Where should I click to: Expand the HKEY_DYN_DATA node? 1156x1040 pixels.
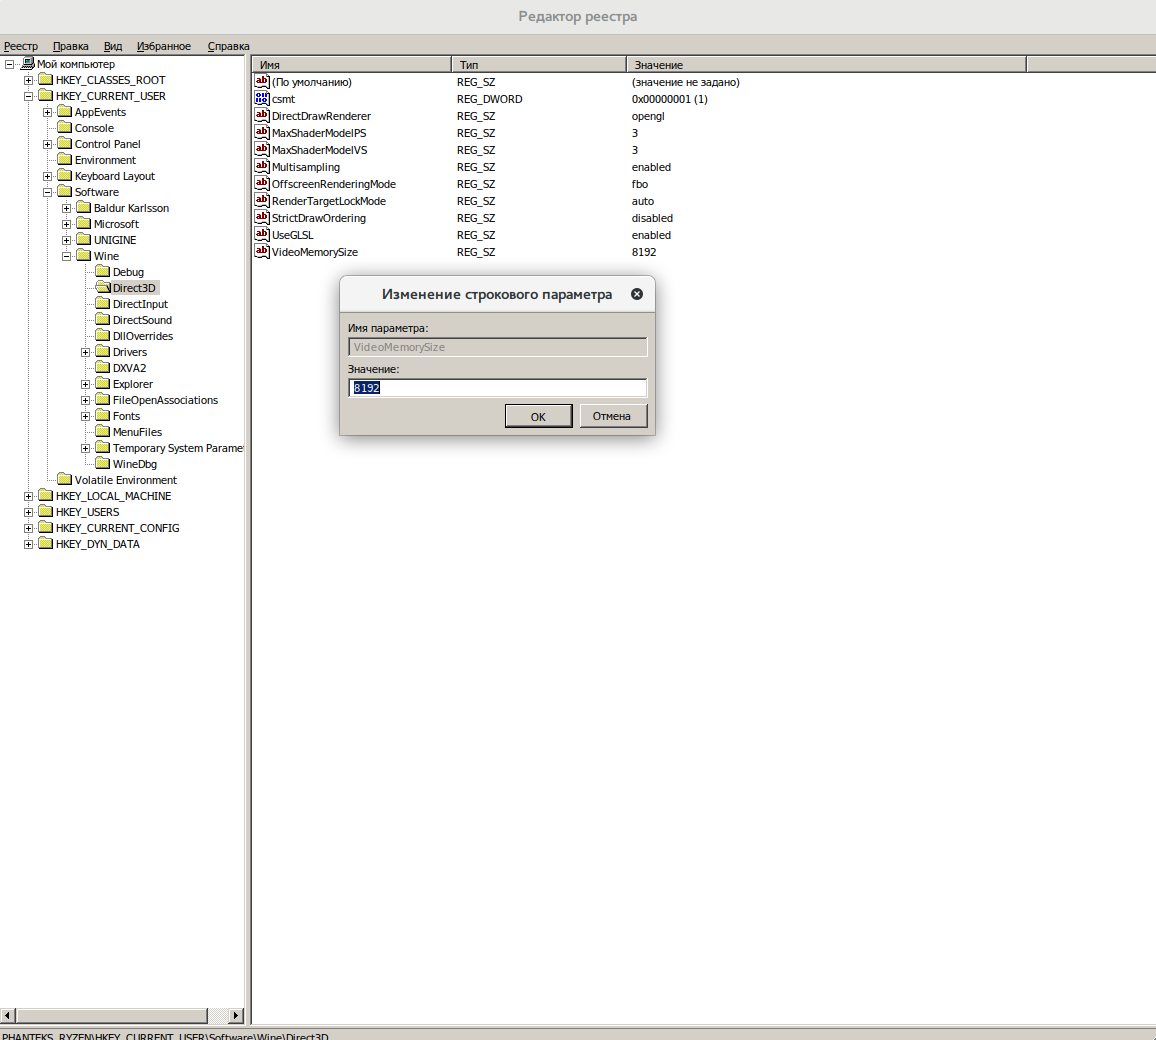pos(29,545)
